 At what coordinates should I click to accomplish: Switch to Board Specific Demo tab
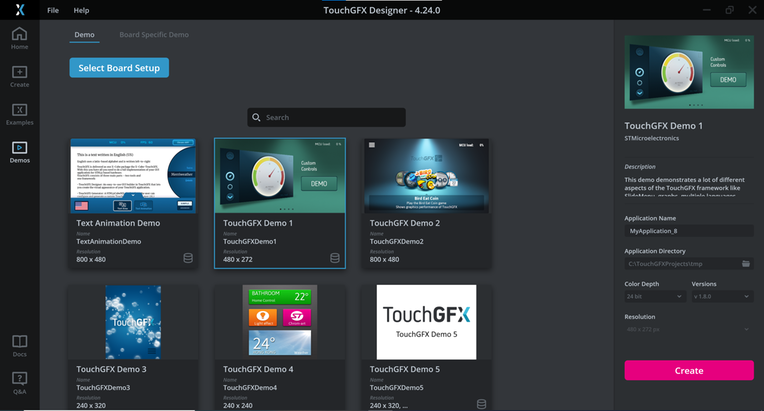(x=154, y=35)
